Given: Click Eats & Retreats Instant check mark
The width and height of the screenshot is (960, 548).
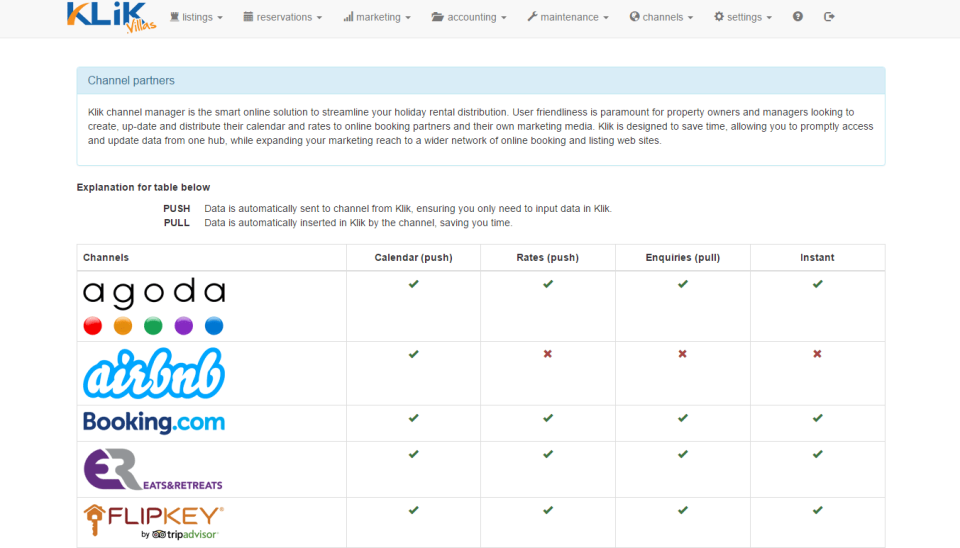Looking at the screenshot, I should click(x=817, y=454).
